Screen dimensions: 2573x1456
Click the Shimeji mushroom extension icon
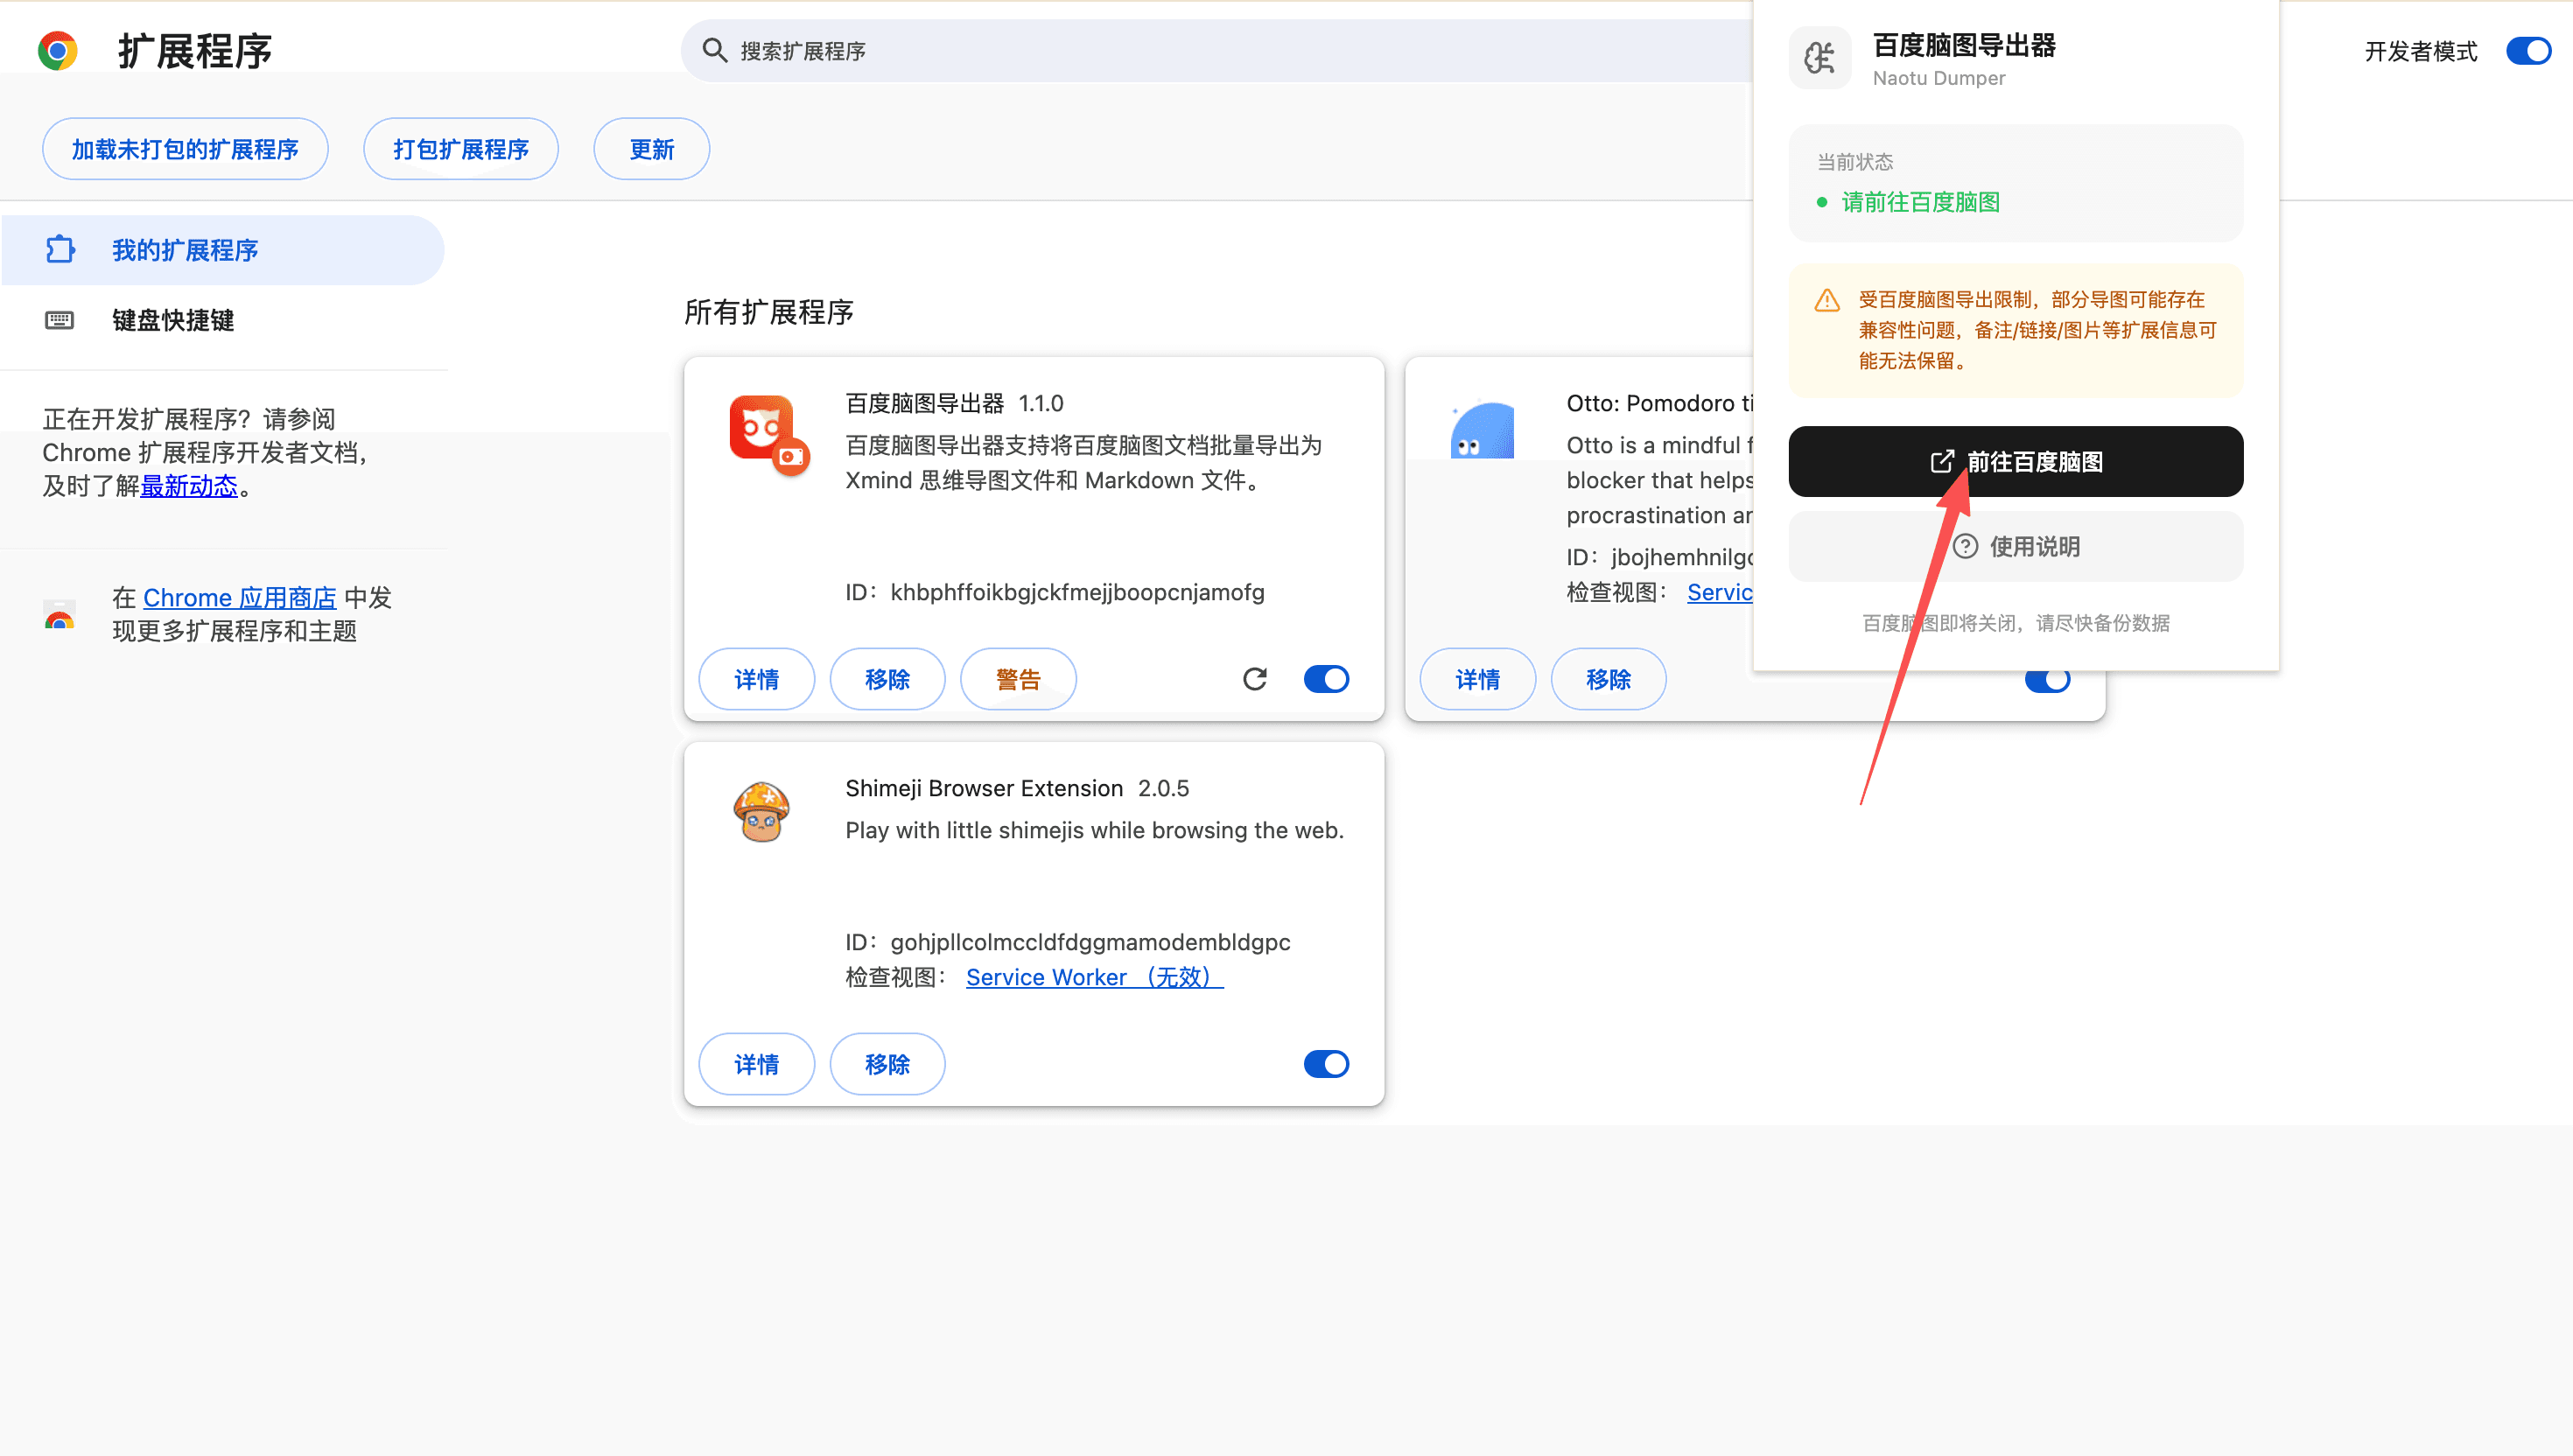761,811
